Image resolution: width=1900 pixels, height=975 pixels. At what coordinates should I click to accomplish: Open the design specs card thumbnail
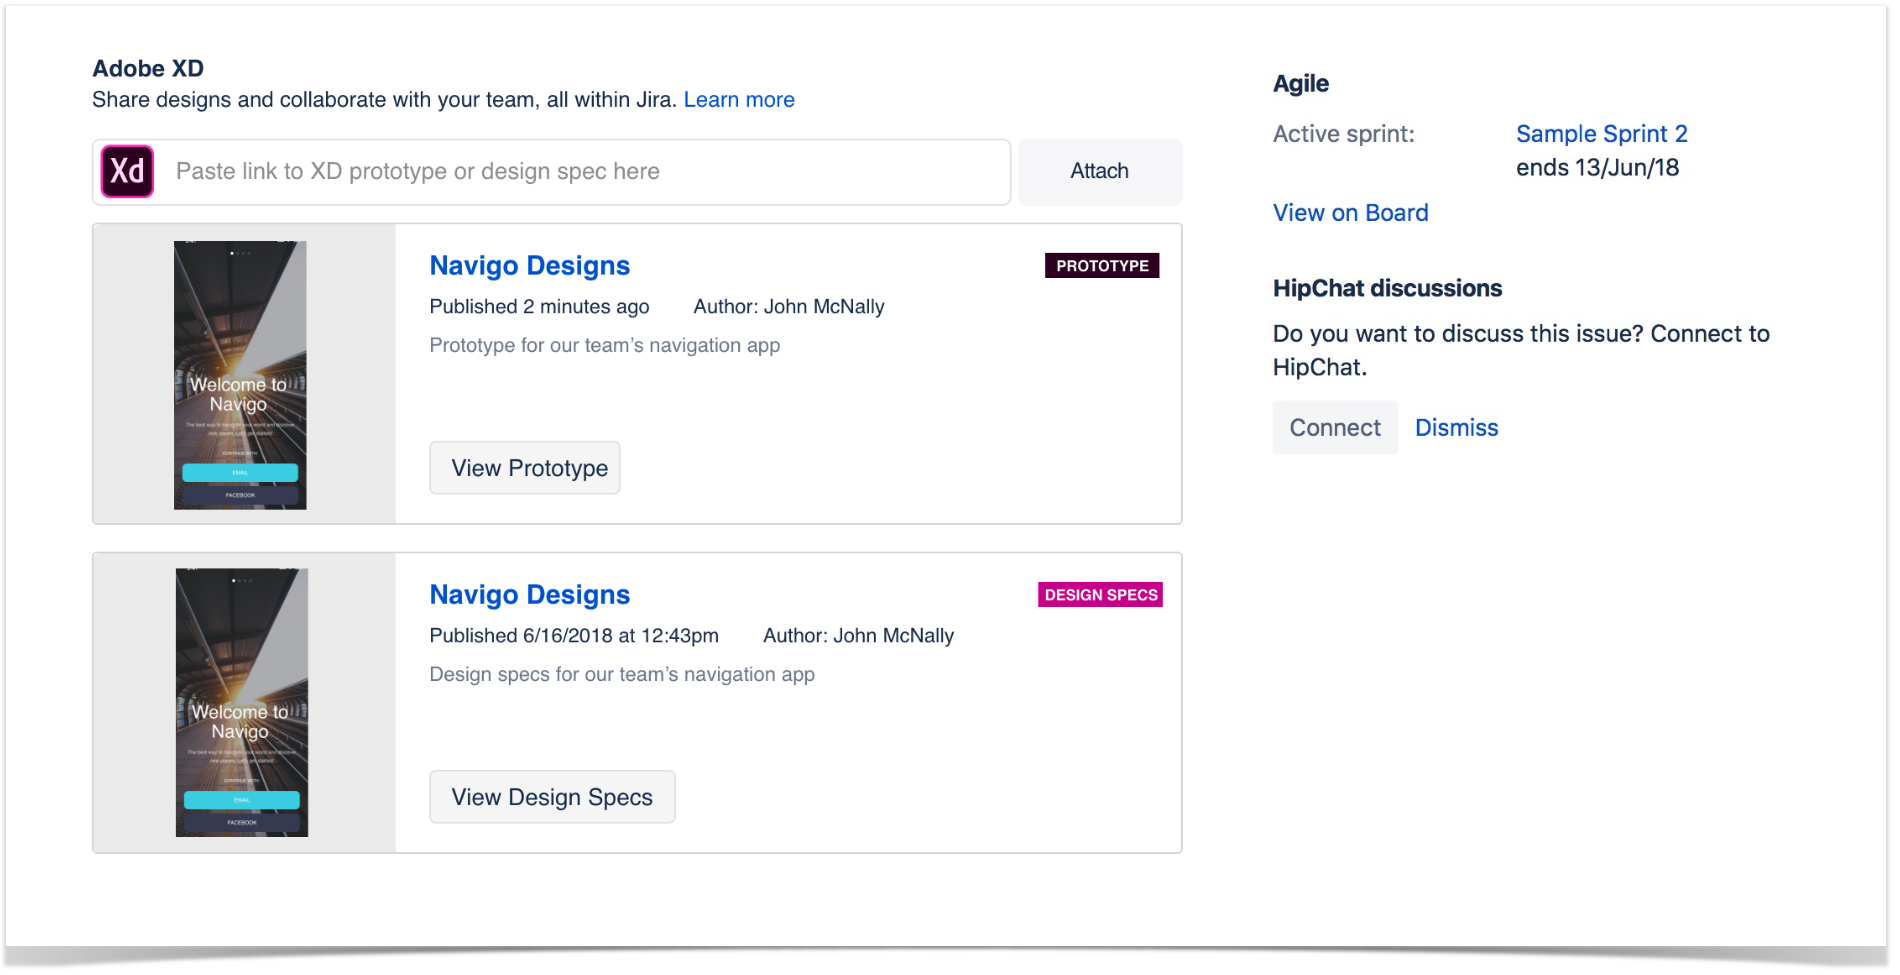pos(242,703)
